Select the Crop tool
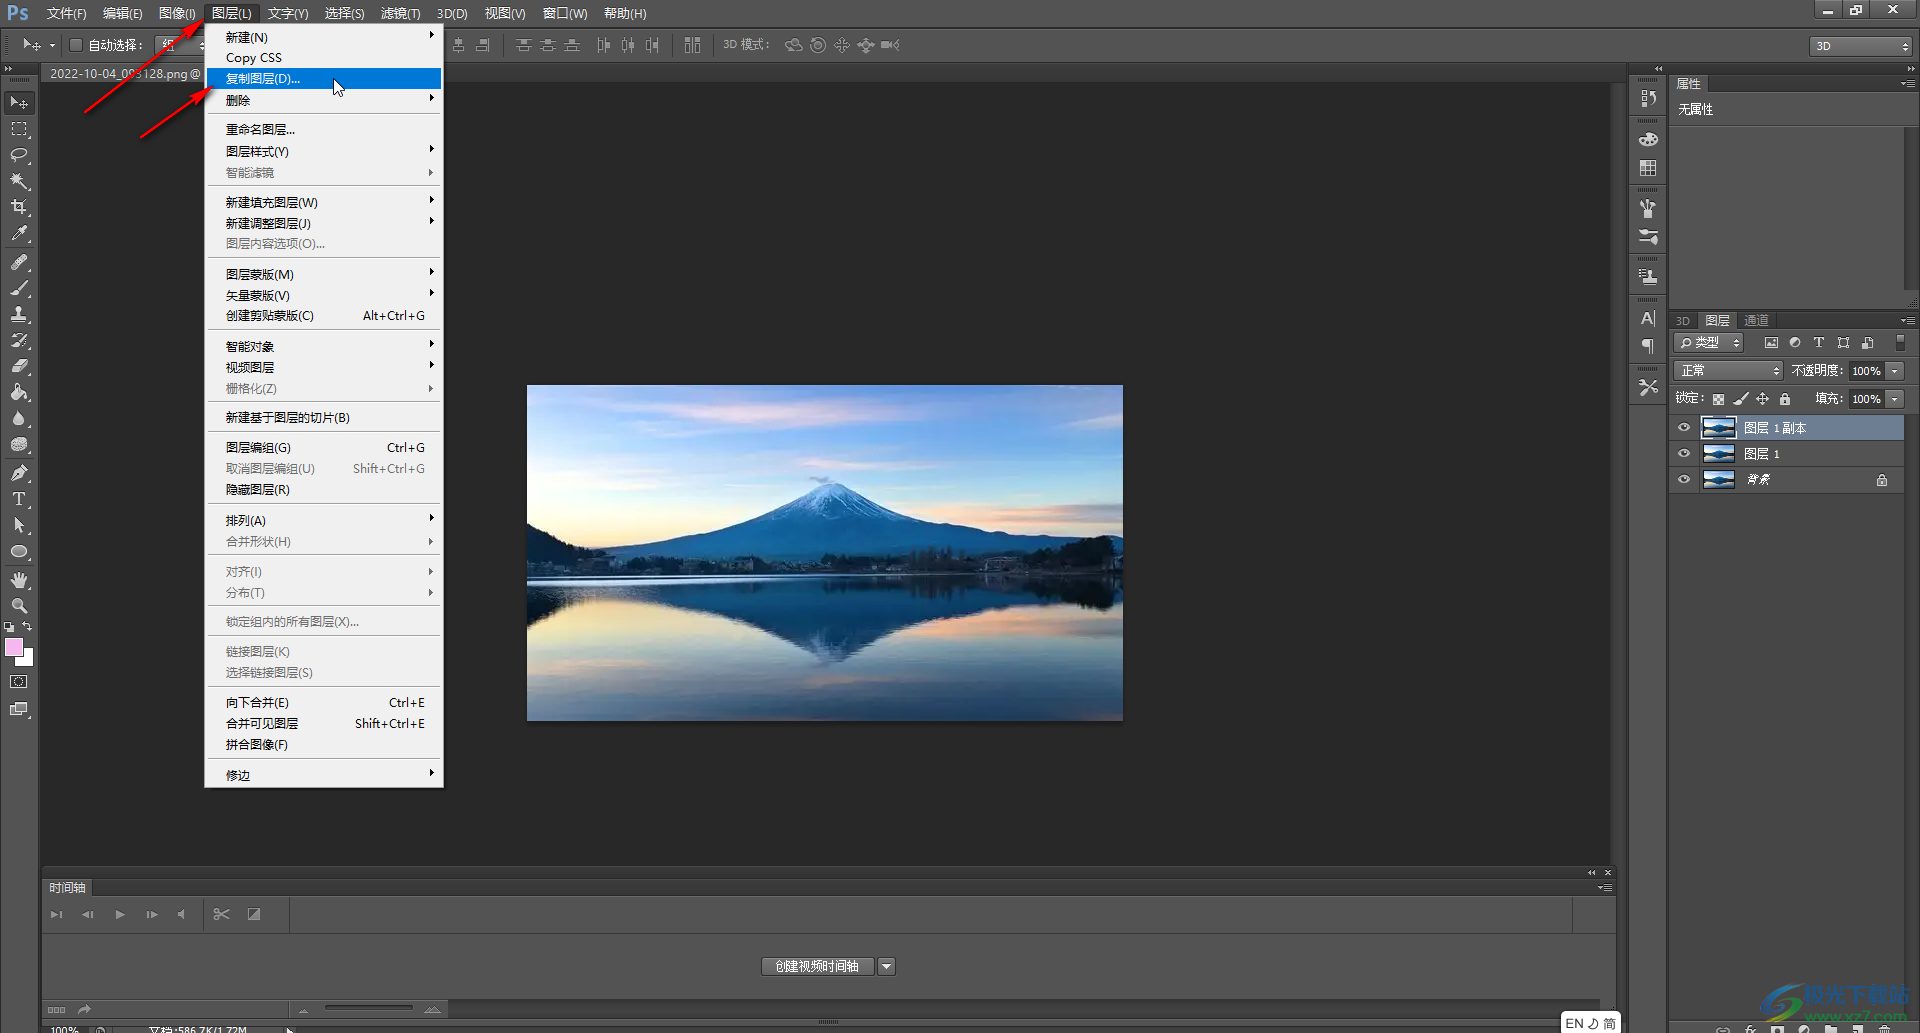This screenshot has height=1033, width=1920. coord(19,207)
